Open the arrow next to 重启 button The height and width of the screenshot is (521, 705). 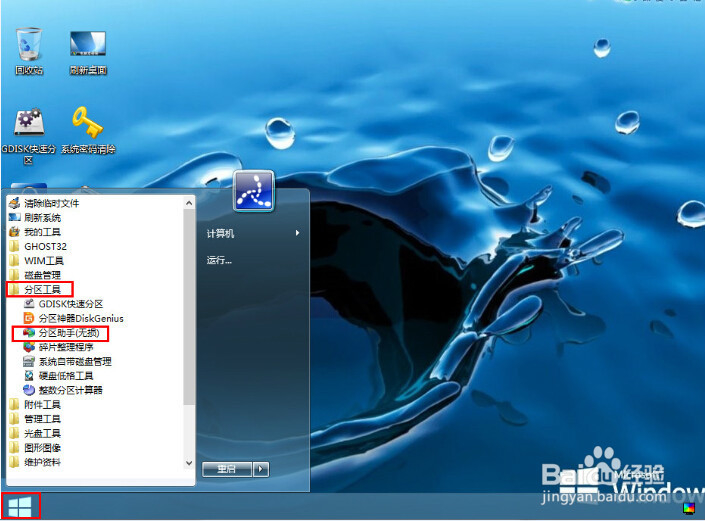pos(261,469)
